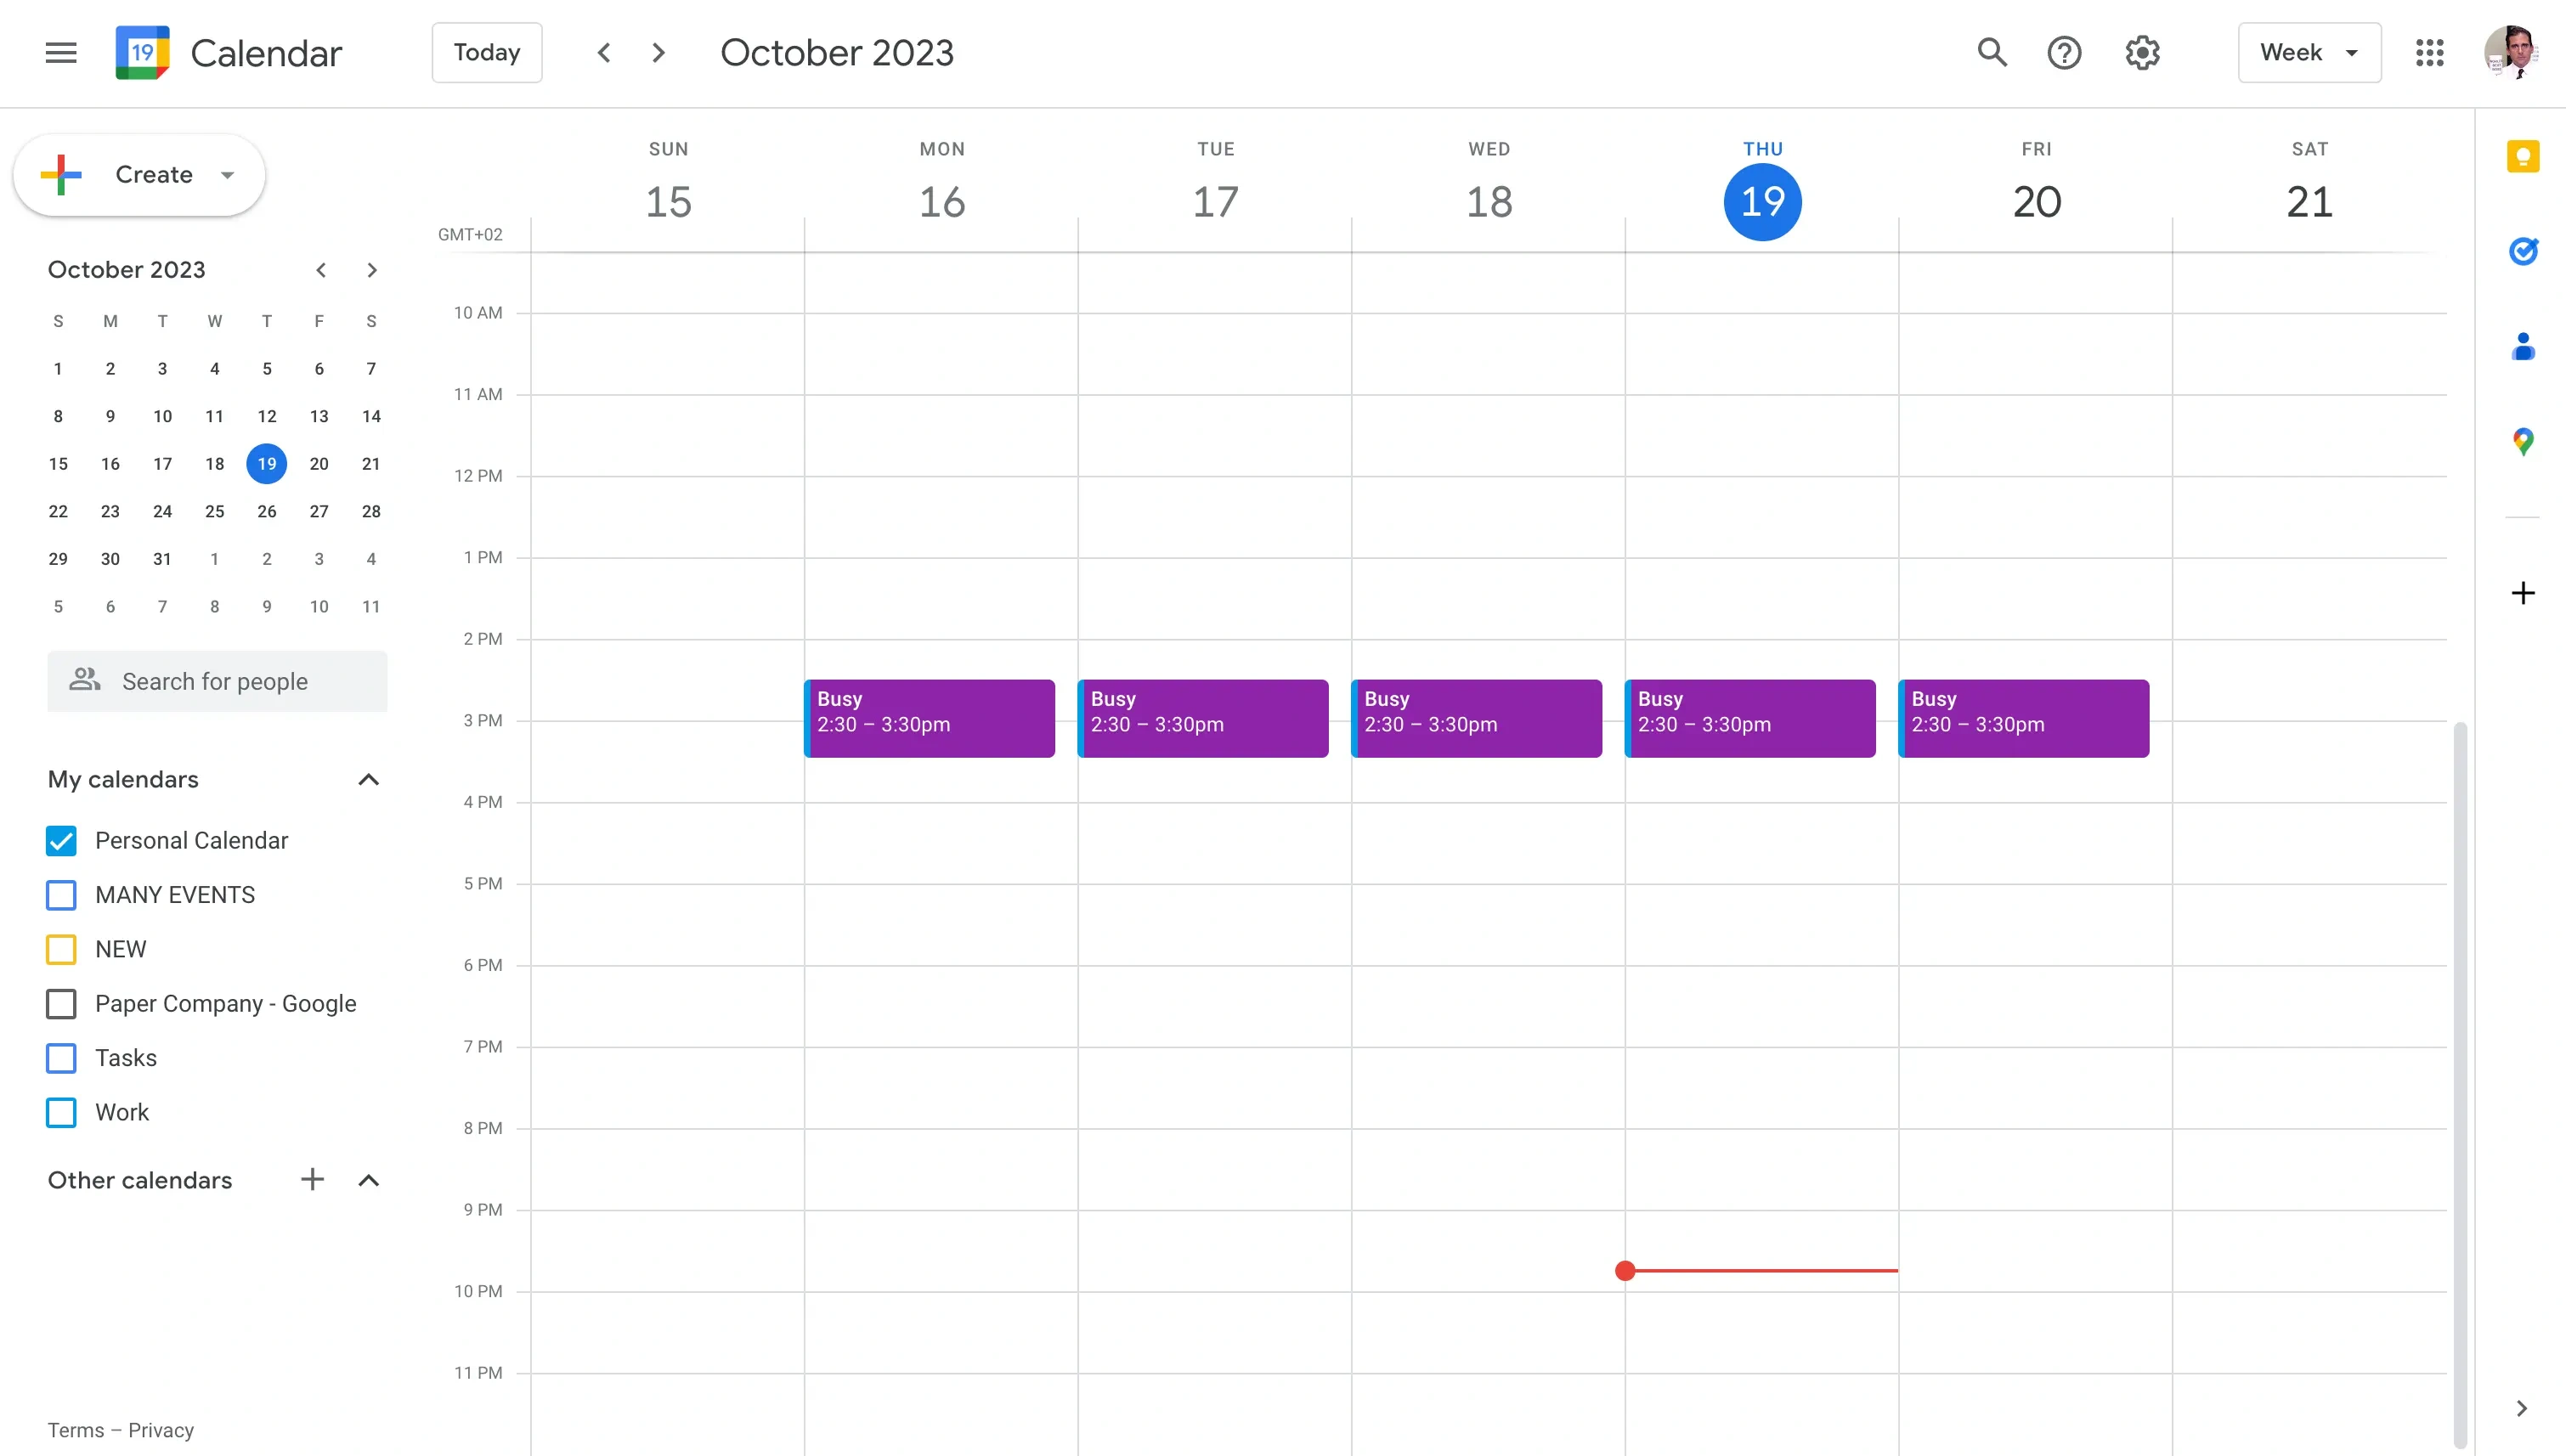Click the Help icon in toolbar
The width and height of the screenshot is (2566, 1456).
2066,51
